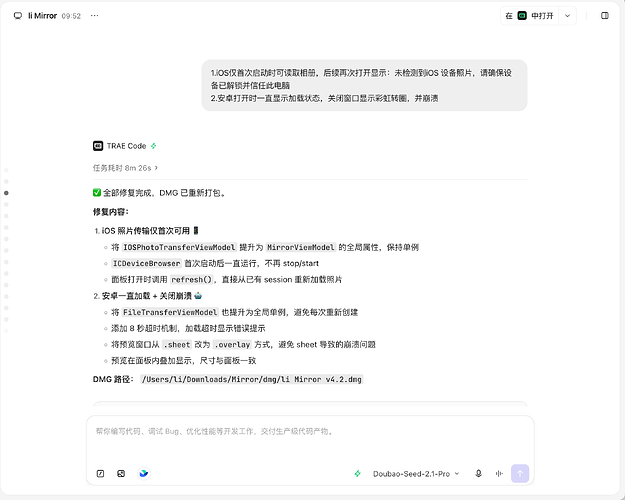Viewport: 625px width, 500px height.
Task: Click the audio waveform icon
Action: [x=499, y=473]
